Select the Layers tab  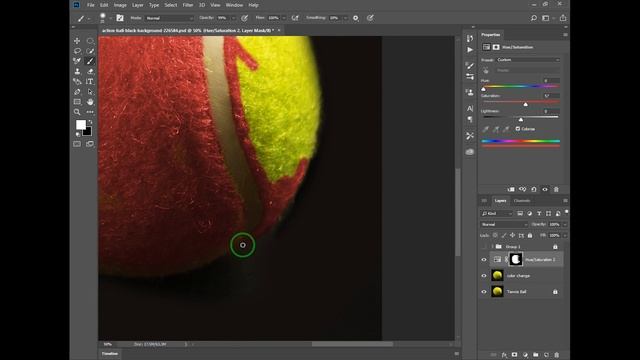(500, 201)
